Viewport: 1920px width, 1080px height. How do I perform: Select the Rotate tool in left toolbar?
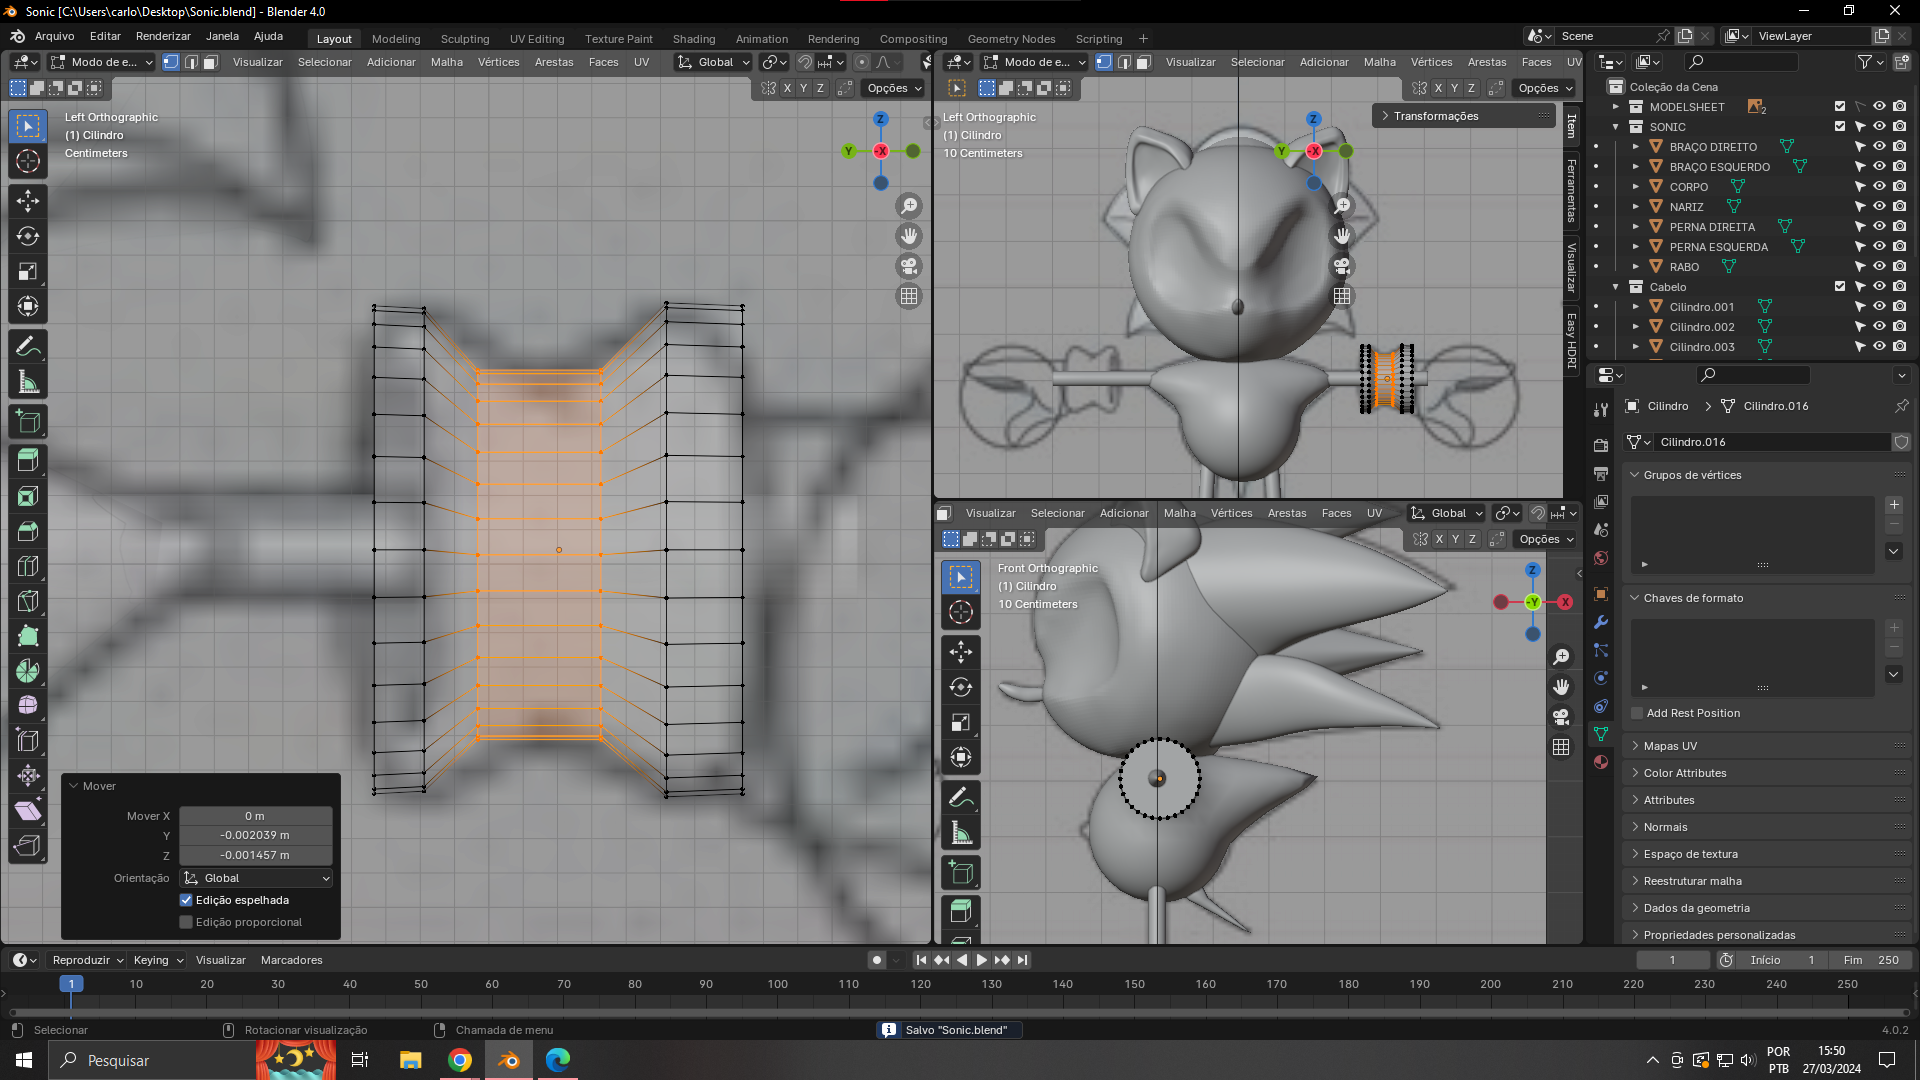point(28,236)
